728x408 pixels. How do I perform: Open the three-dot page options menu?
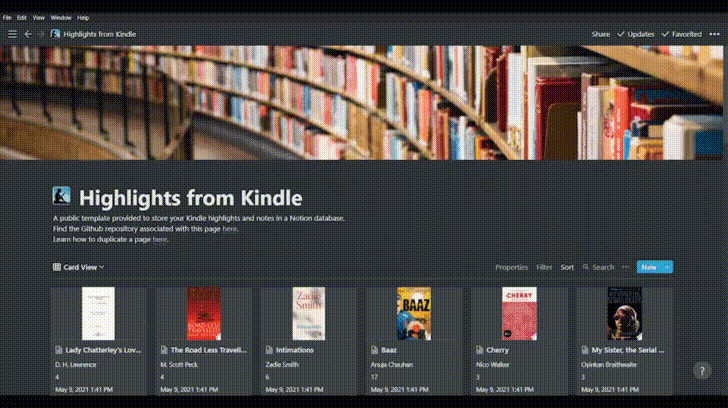715,34
